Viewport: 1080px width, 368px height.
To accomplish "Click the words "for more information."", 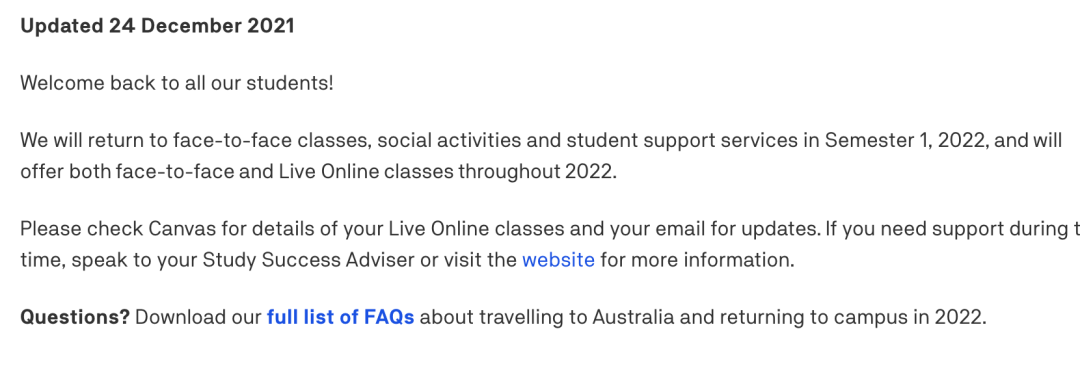I will (697, 260).
